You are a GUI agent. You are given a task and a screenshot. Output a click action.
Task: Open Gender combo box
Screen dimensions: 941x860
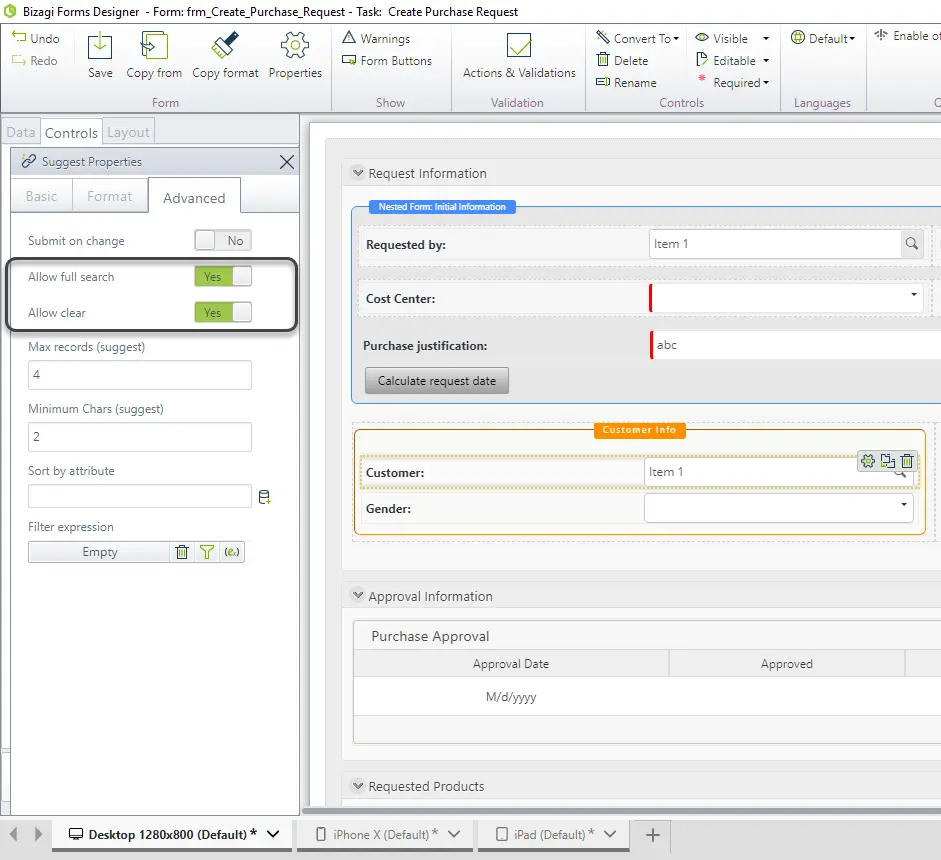(778, 508)
